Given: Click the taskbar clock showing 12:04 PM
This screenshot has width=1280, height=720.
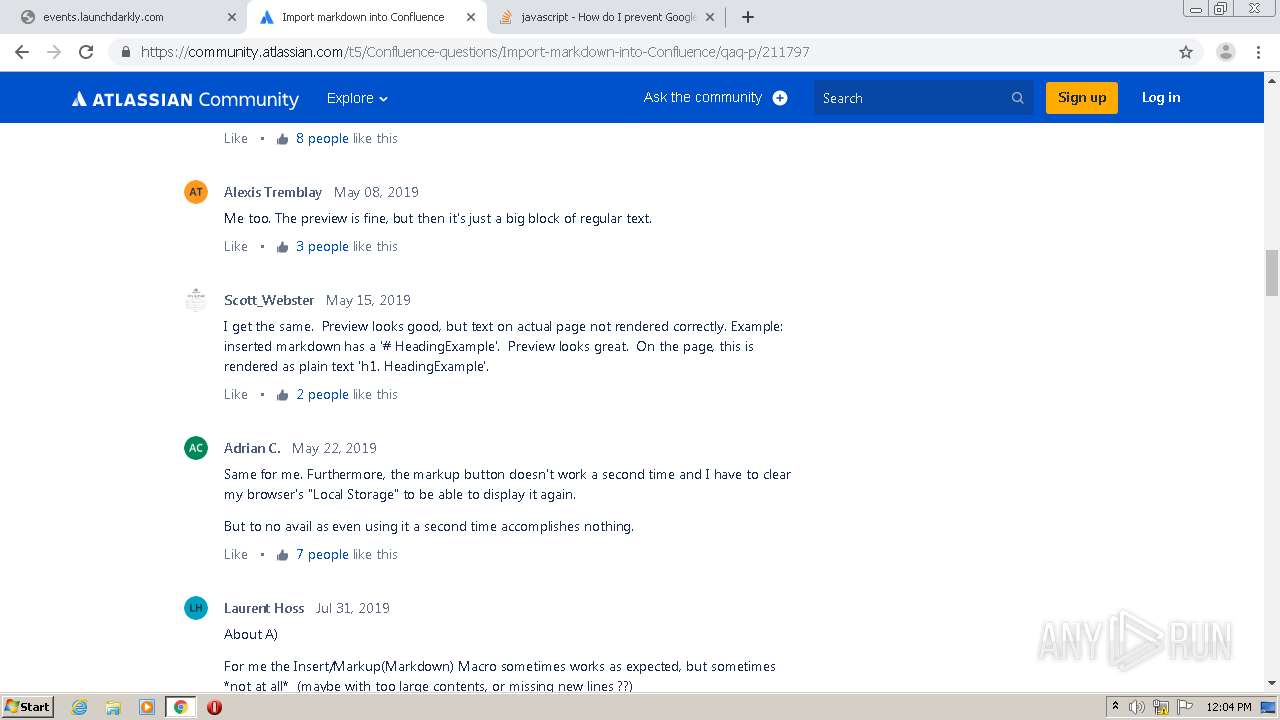Looking at the screenshot, I should coord(1229,707).
